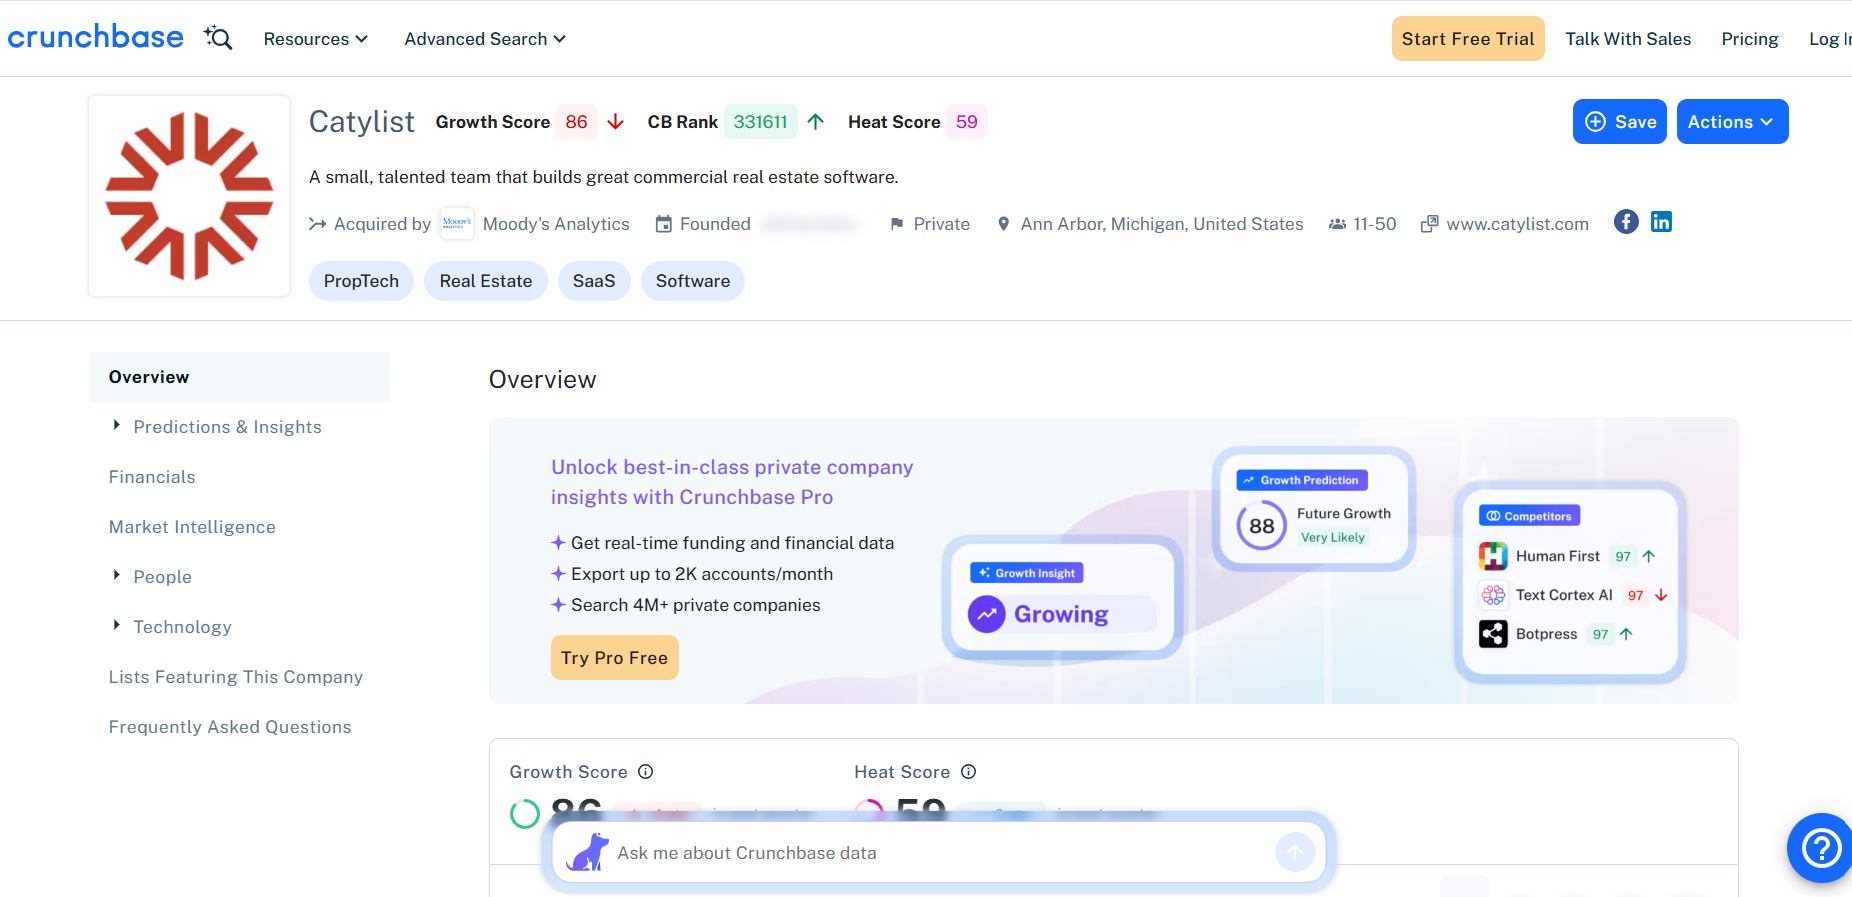1852x897 pixels.
Task: Click the Start Free Trial button
Action: (1467, 39)
